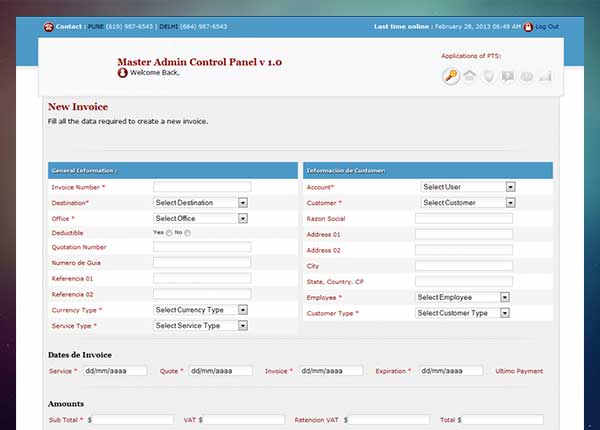
Task: Open the Select Employee dropdown
Action: (x=463, y=297)
